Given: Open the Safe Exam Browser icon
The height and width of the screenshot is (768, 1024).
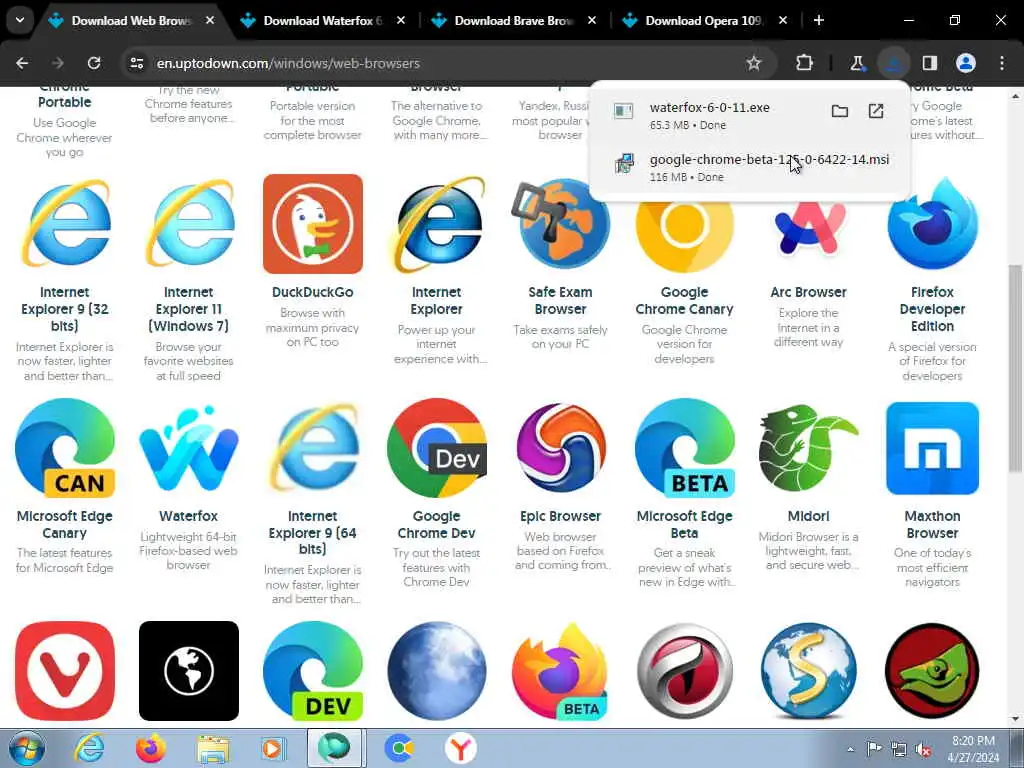Looking at the screenshot, I should point(560,223).
